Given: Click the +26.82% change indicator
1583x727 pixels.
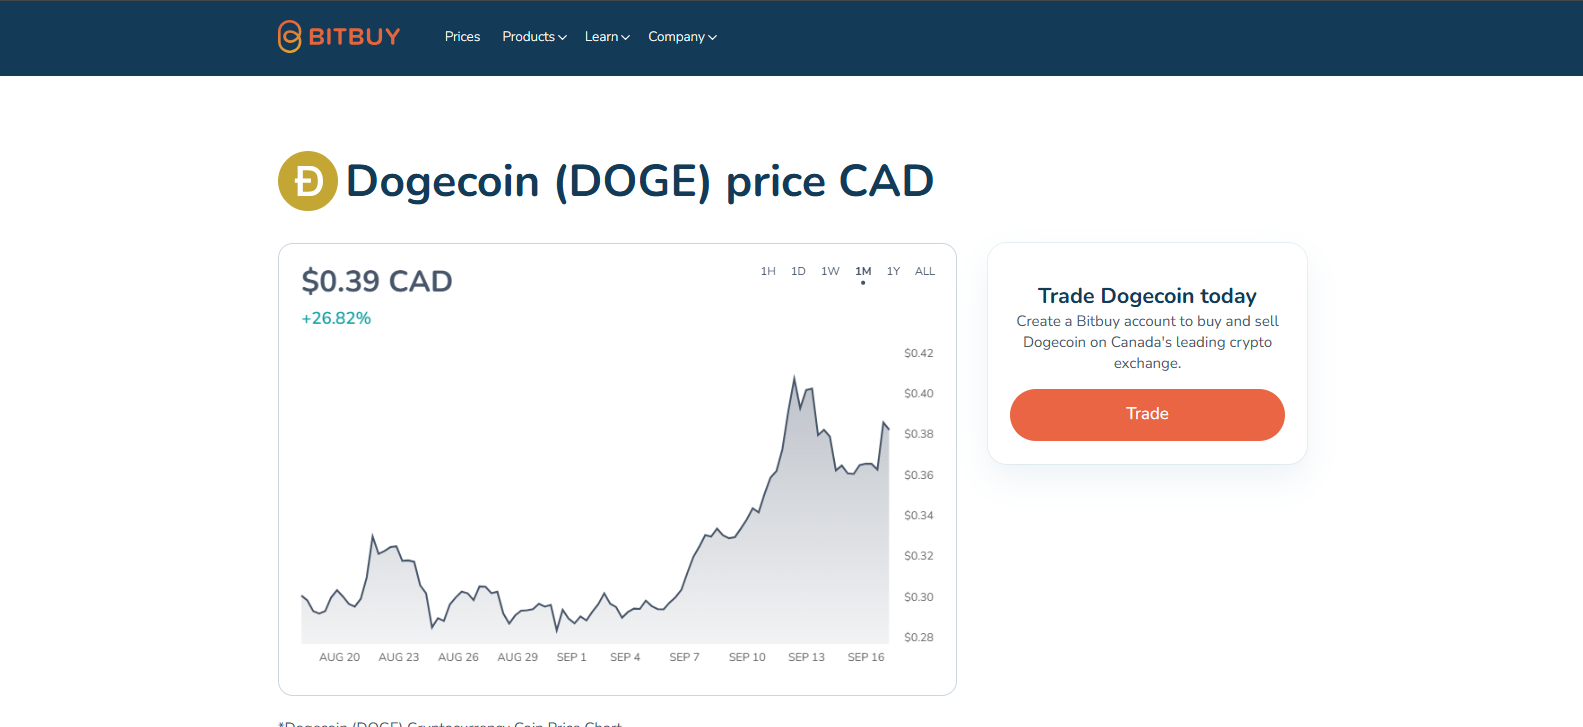Looking at the screenshot, I should (x=336, y=318).
